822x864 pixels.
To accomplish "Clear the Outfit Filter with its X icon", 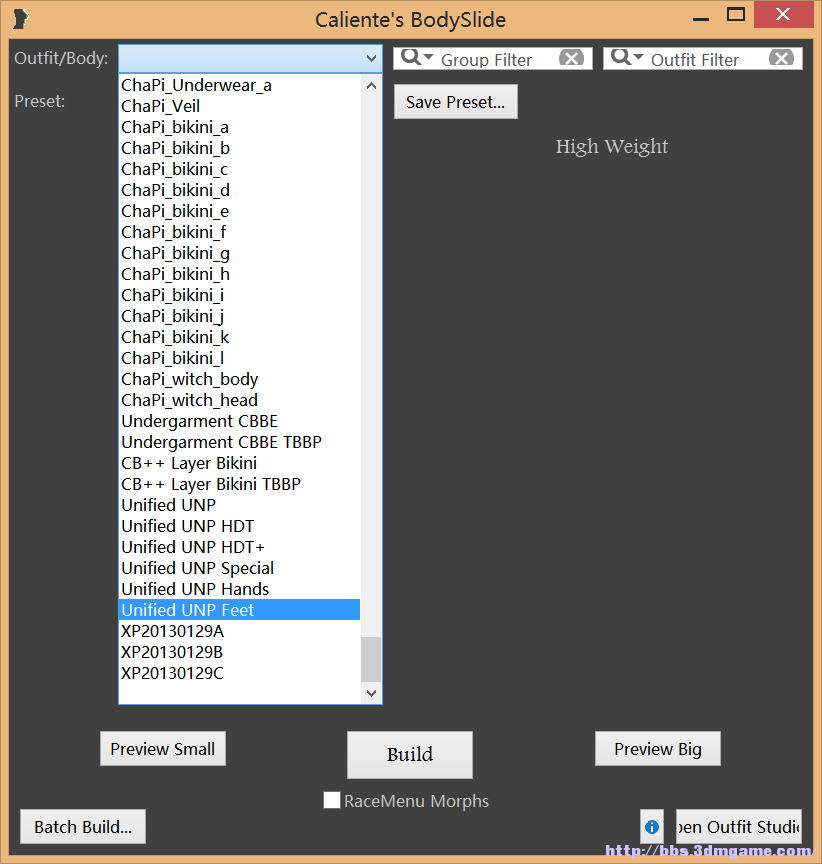I will pyautogui.click(x=782, y=58).
